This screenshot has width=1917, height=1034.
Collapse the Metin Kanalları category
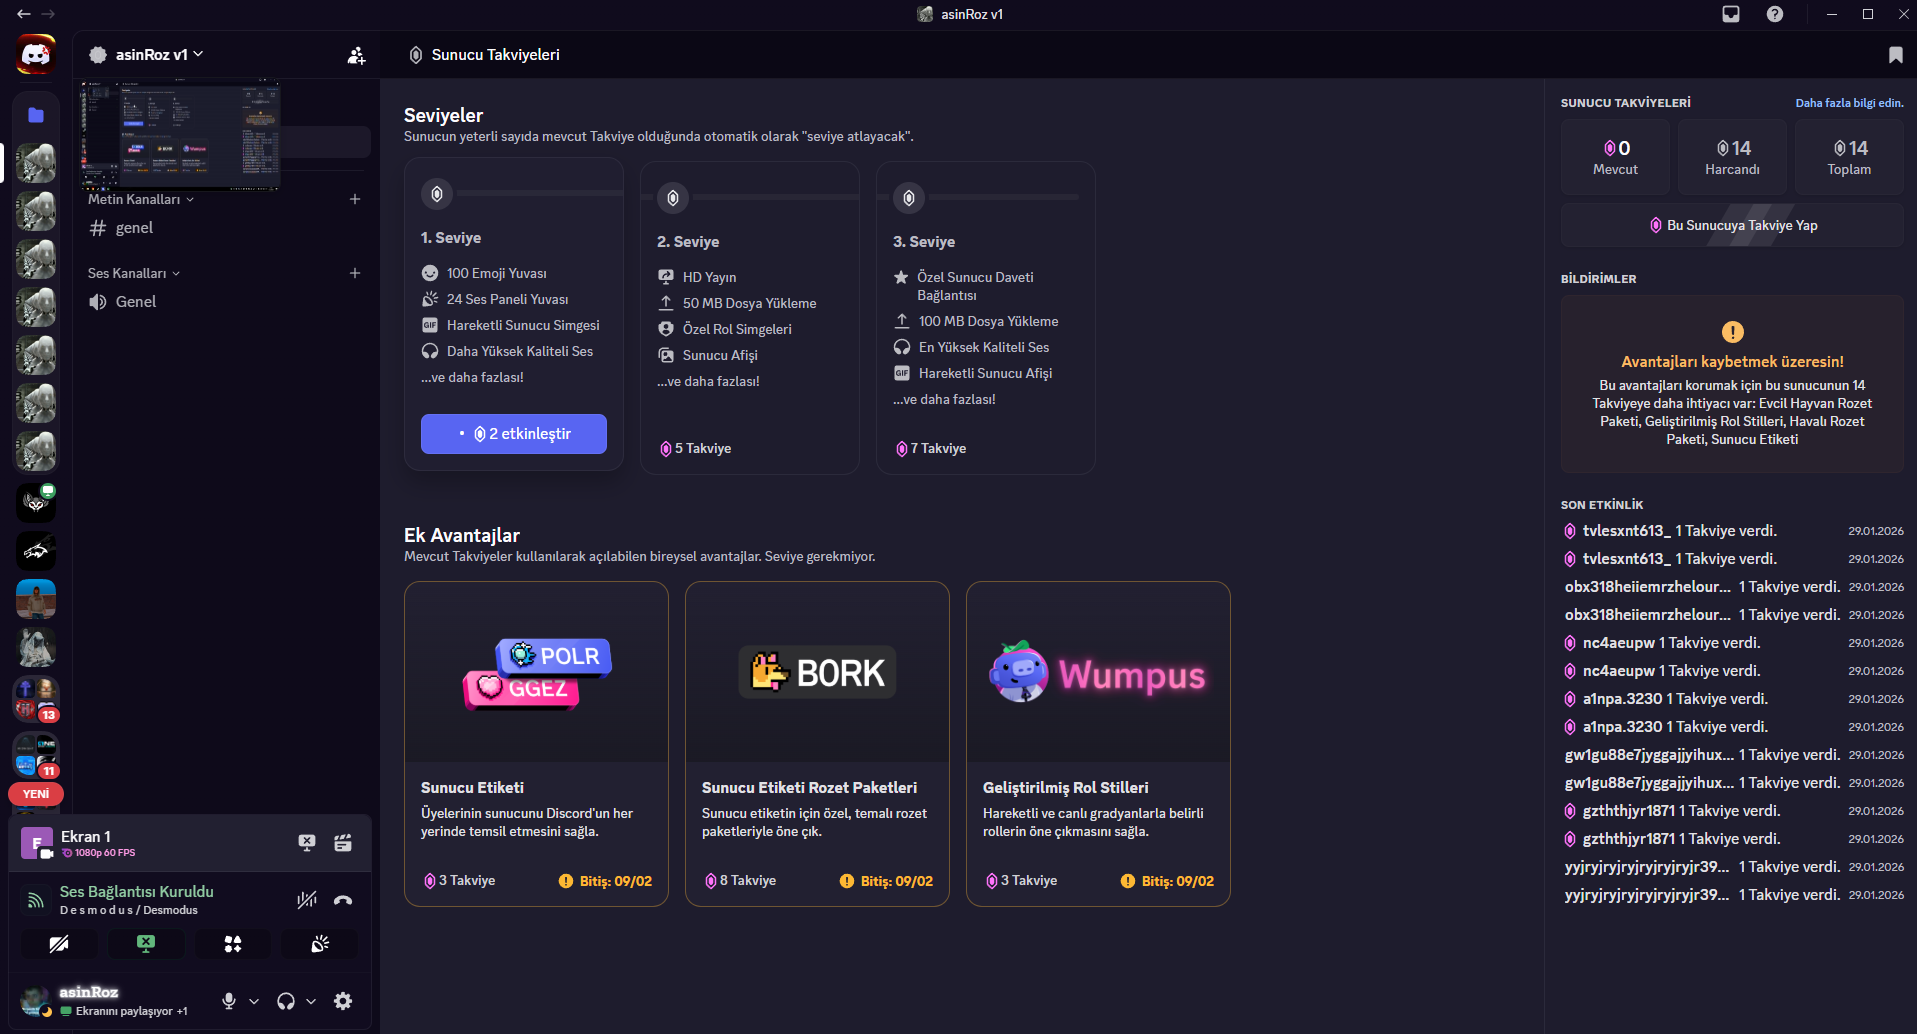pos(141,199)
